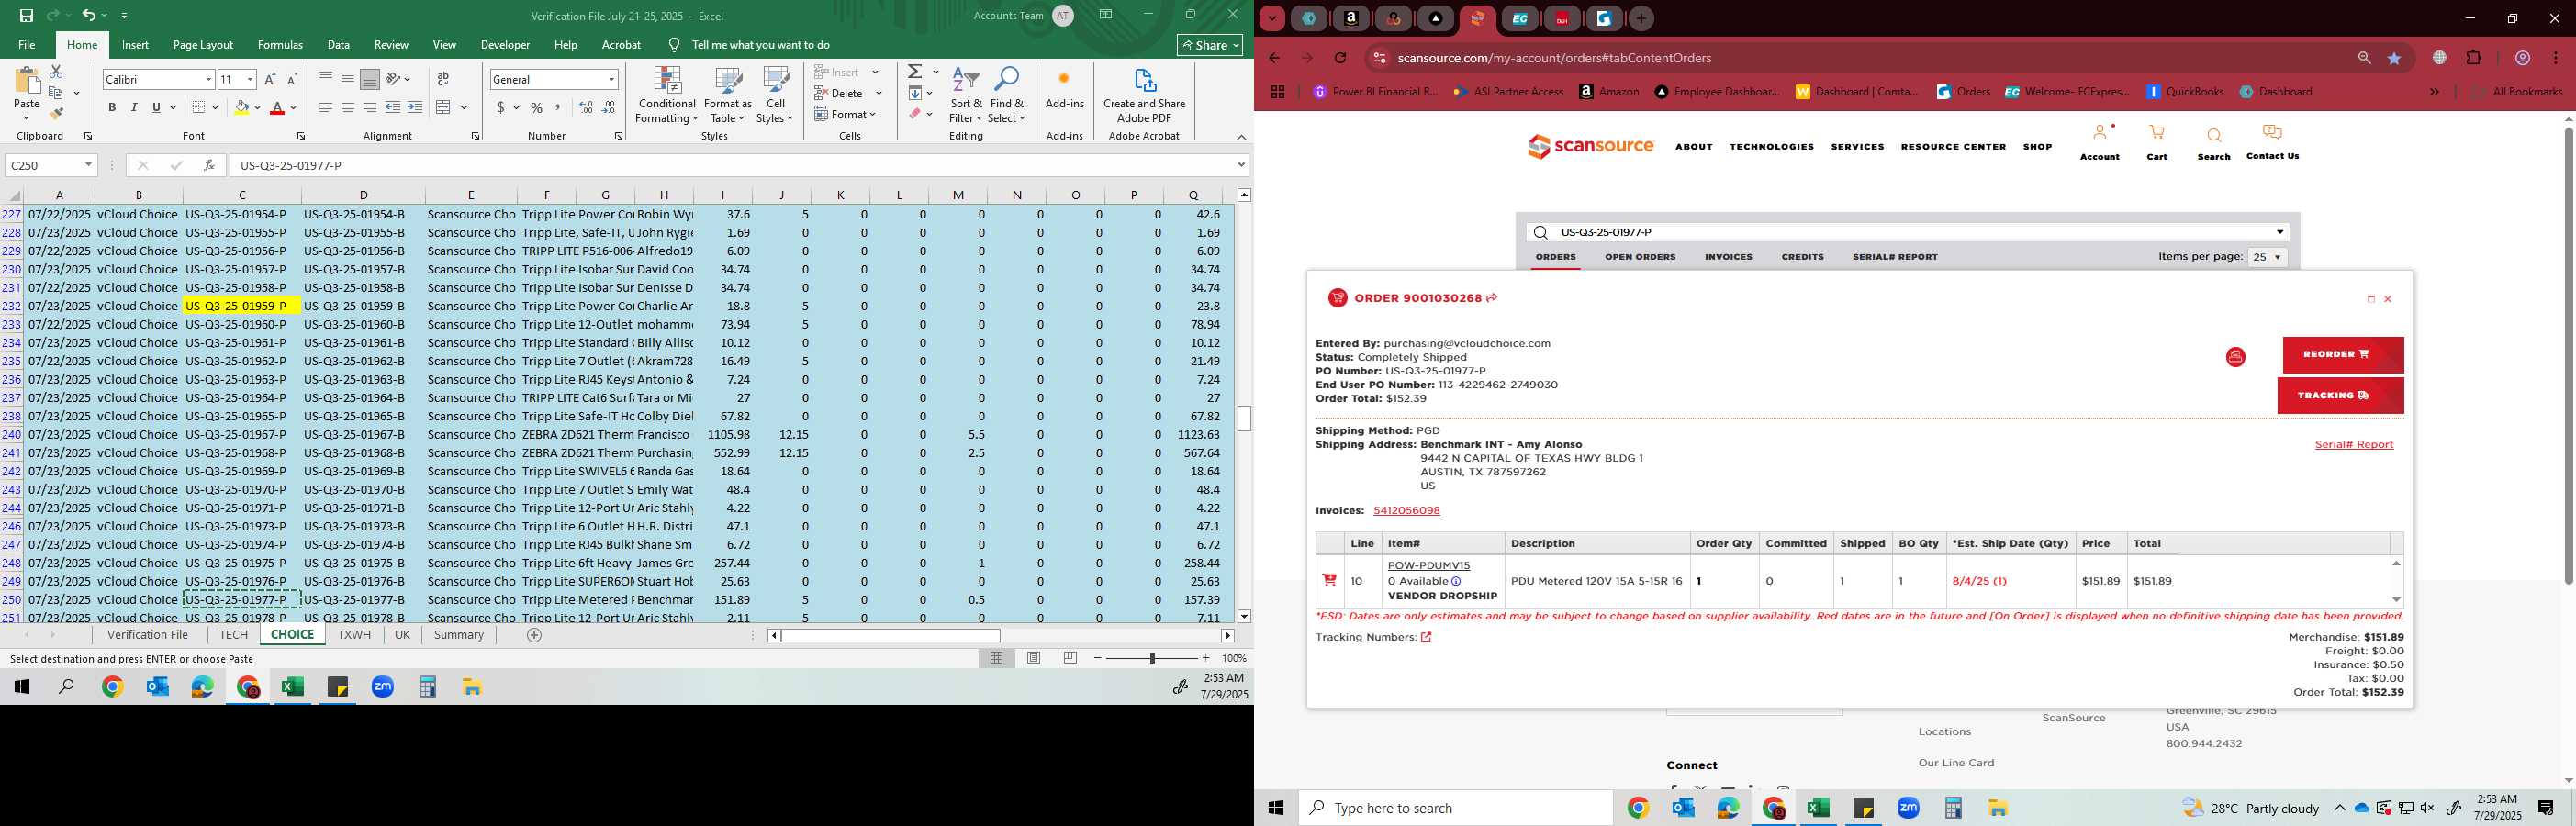Switch to INVOICES tab
Screen dimensions: 2576x826
tap(1728, 257)
